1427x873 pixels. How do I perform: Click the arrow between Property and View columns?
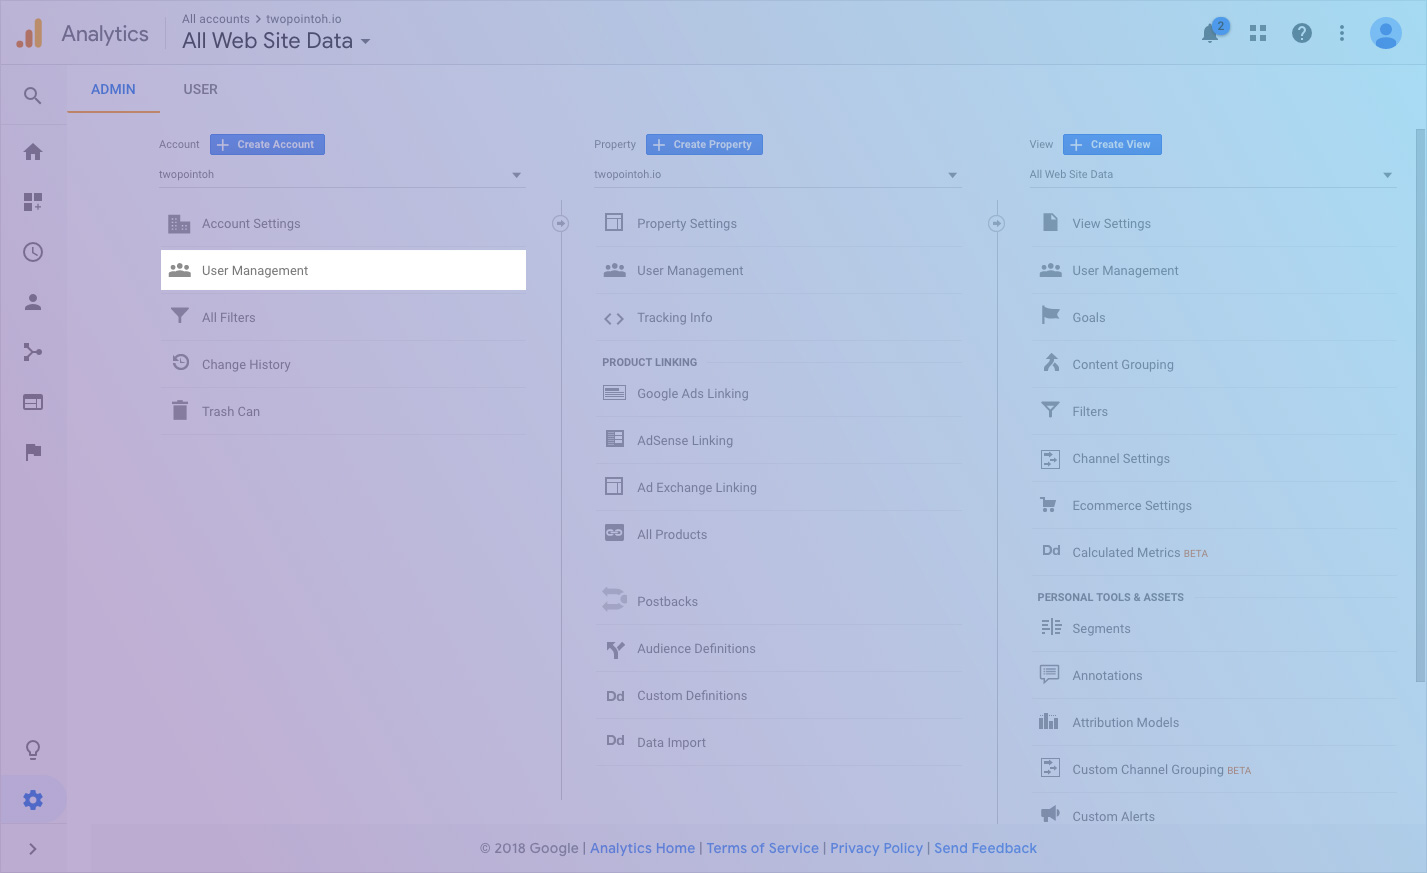pos(997,223)
